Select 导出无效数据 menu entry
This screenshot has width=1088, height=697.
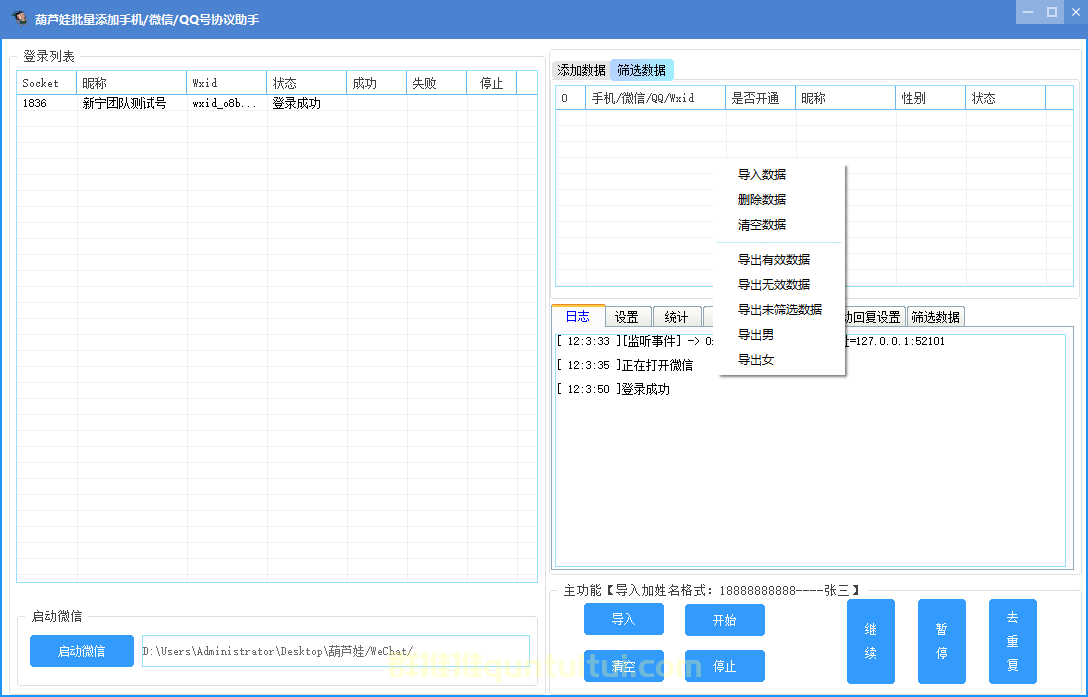pos(774,285)
